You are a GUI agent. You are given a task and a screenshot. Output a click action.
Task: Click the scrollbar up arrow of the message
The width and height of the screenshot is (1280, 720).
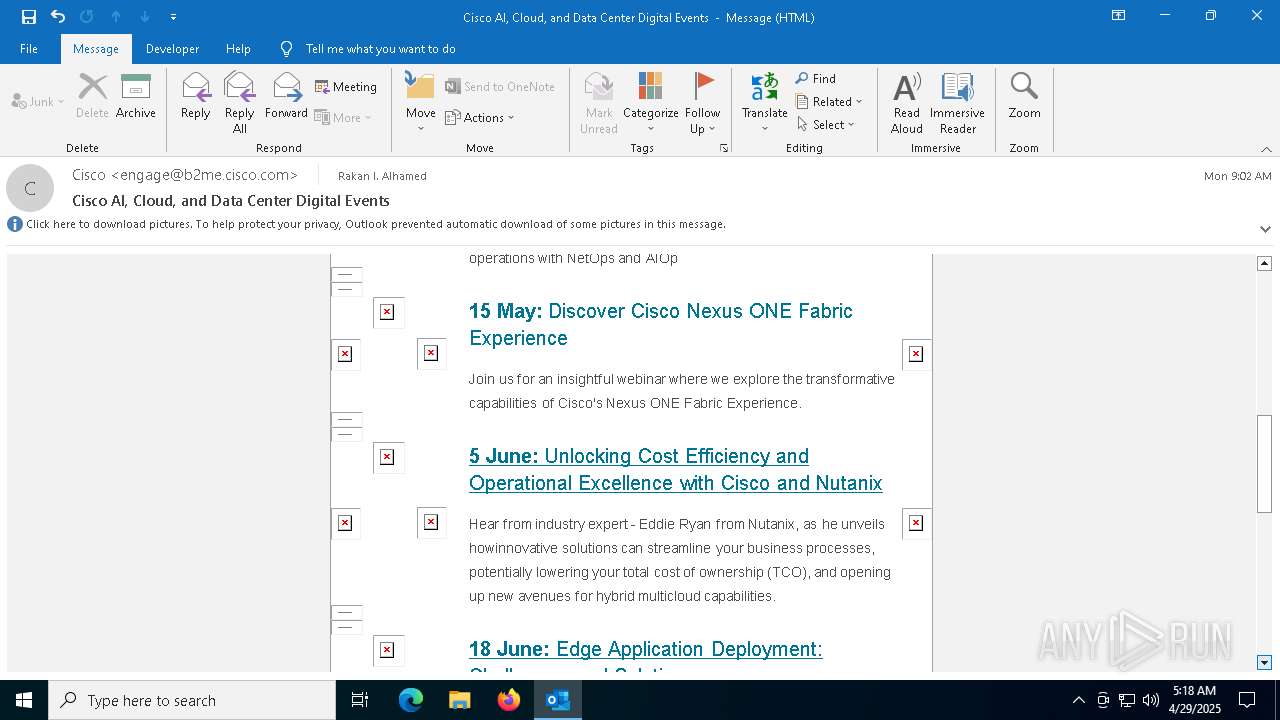pyautogui.click(x=1264, y=263)
